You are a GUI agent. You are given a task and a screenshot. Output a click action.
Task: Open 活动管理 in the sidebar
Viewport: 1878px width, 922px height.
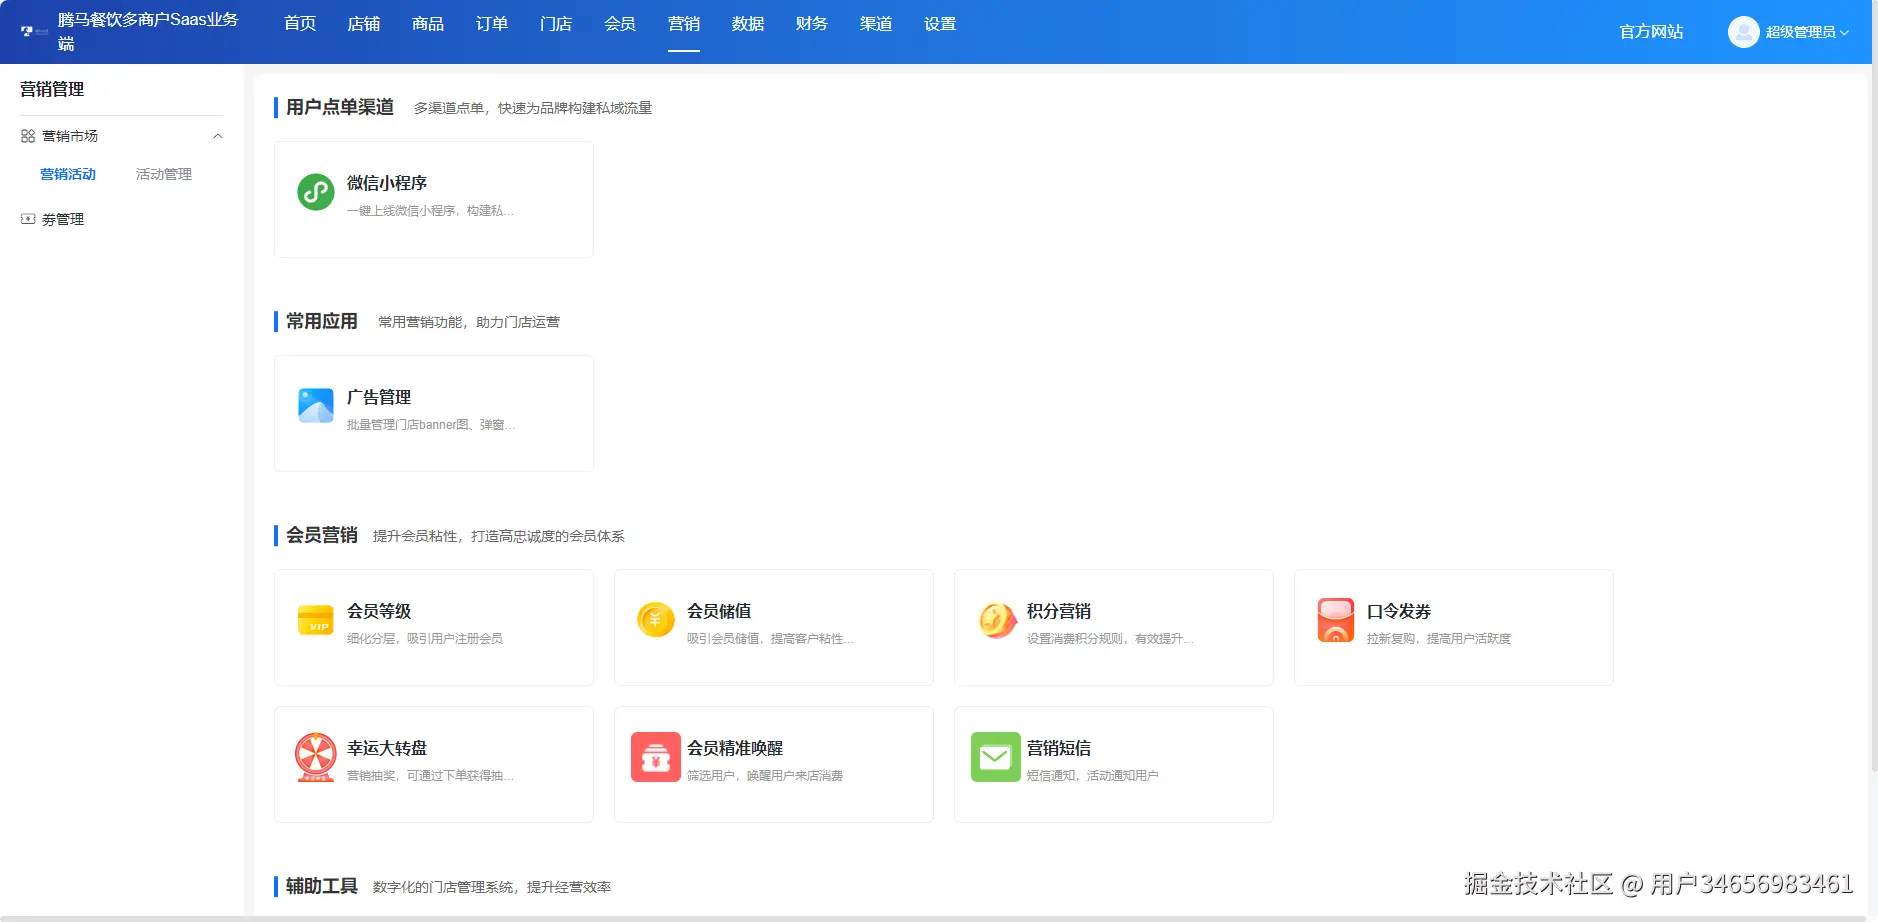[164, 174]
